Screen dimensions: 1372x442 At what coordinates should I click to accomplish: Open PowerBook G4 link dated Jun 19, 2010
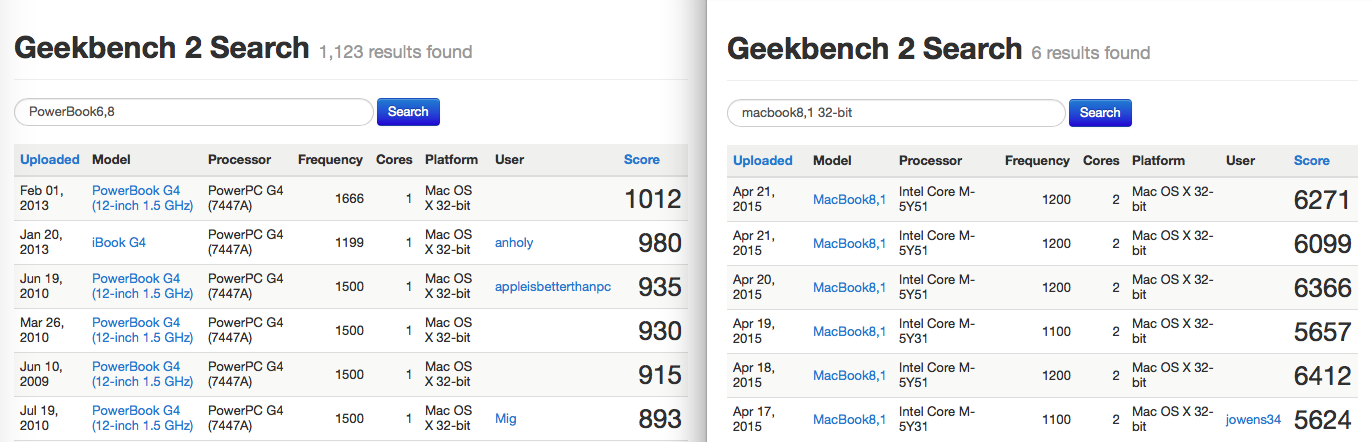click(x=142, y=286)
